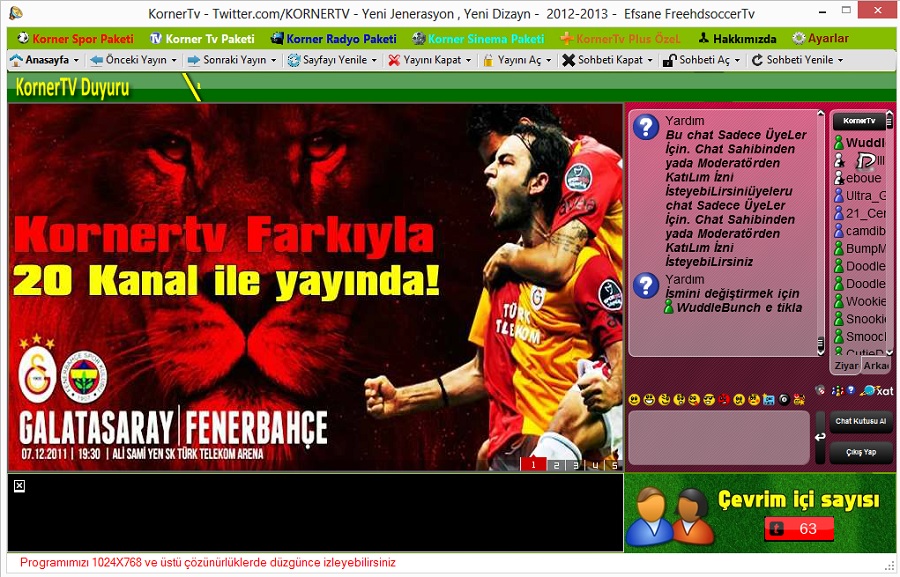900x577 pixels.
Task: Go to banner slide 3
Action: 575,465
